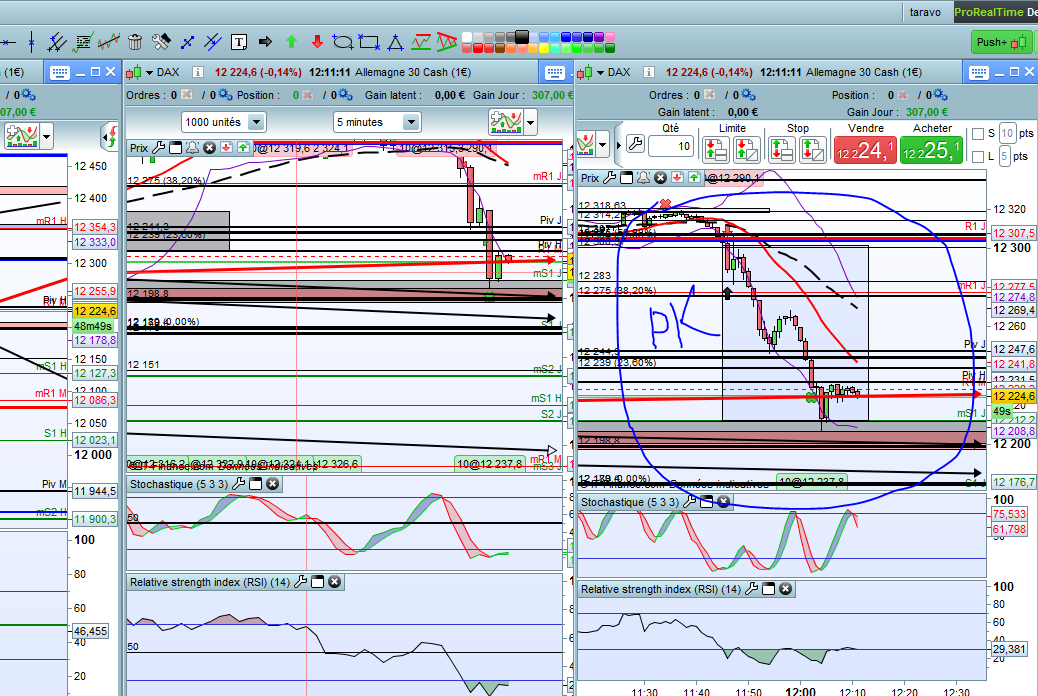Click the trash can delete-drawings icon
Image resolution: width=1038 pixels, height=696 pixels.
(135, 42)
